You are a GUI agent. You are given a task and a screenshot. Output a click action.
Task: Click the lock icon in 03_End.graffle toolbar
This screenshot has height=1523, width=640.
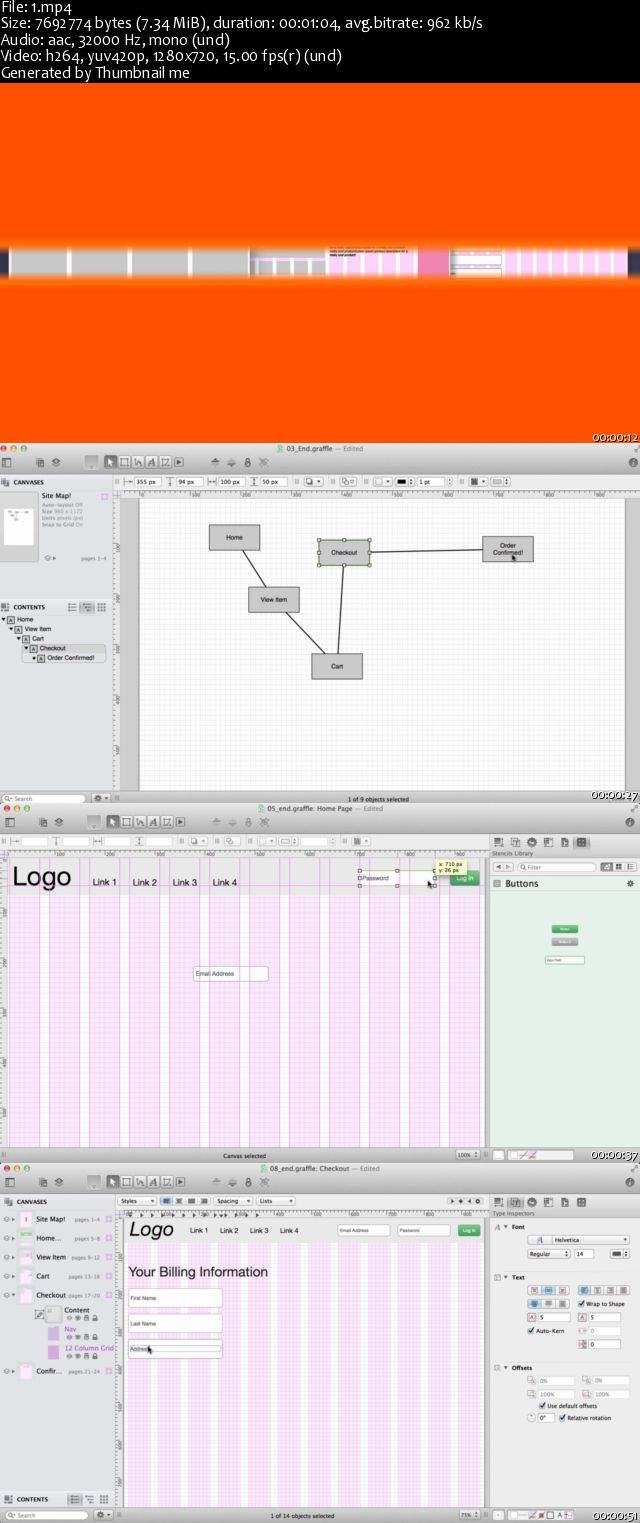point(248,462)
